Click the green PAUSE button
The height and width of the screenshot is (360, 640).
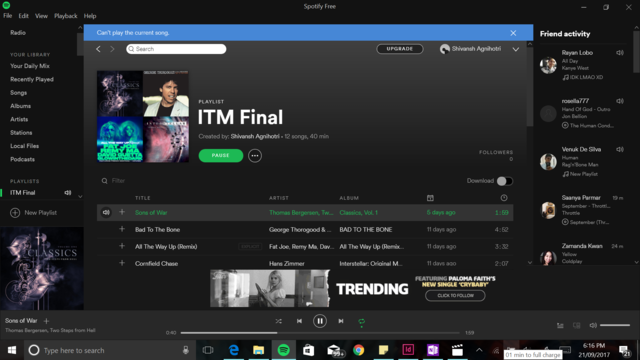(x=221, y=156)
